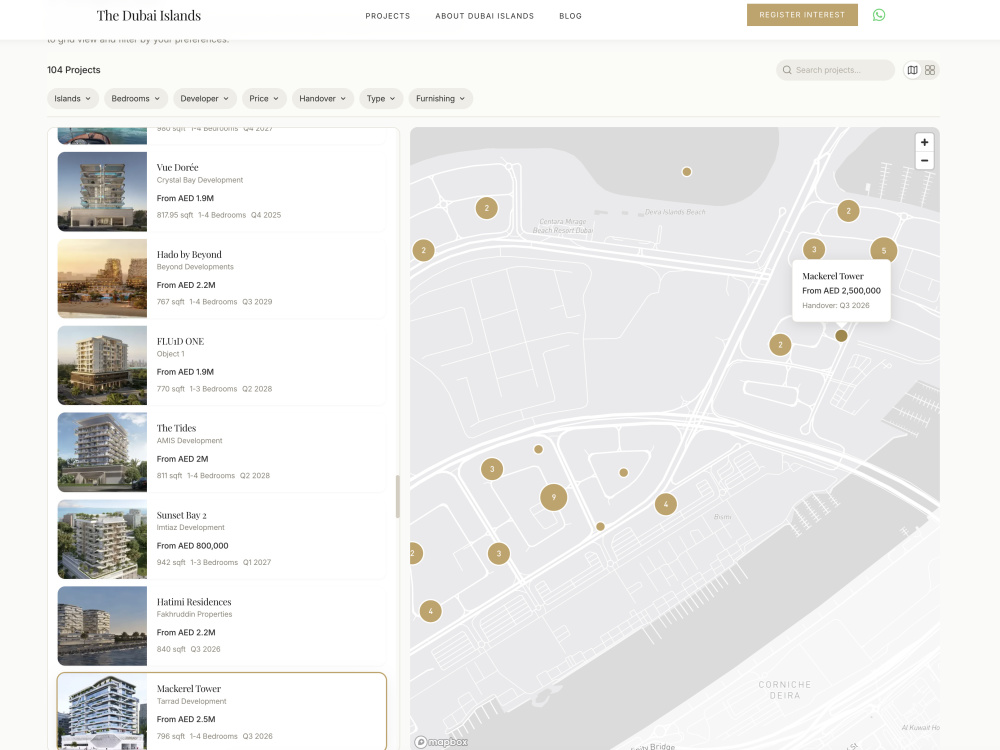Click the Mapbox logo
The height and width of the screenshot is (750, 1000).
tap(441, 742)
